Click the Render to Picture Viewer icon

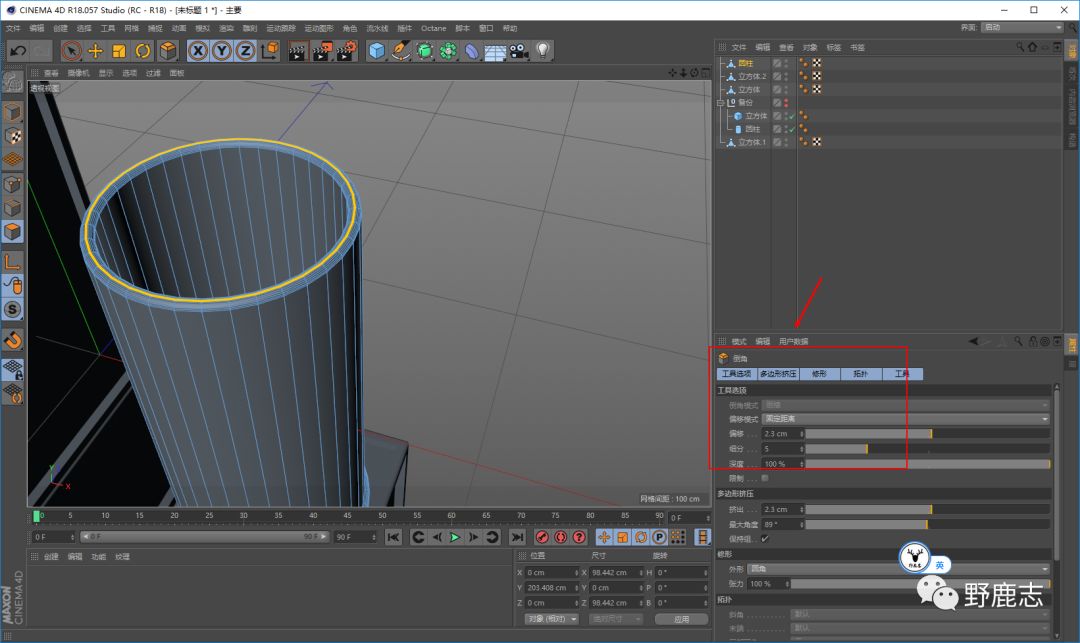pos(321,50)
